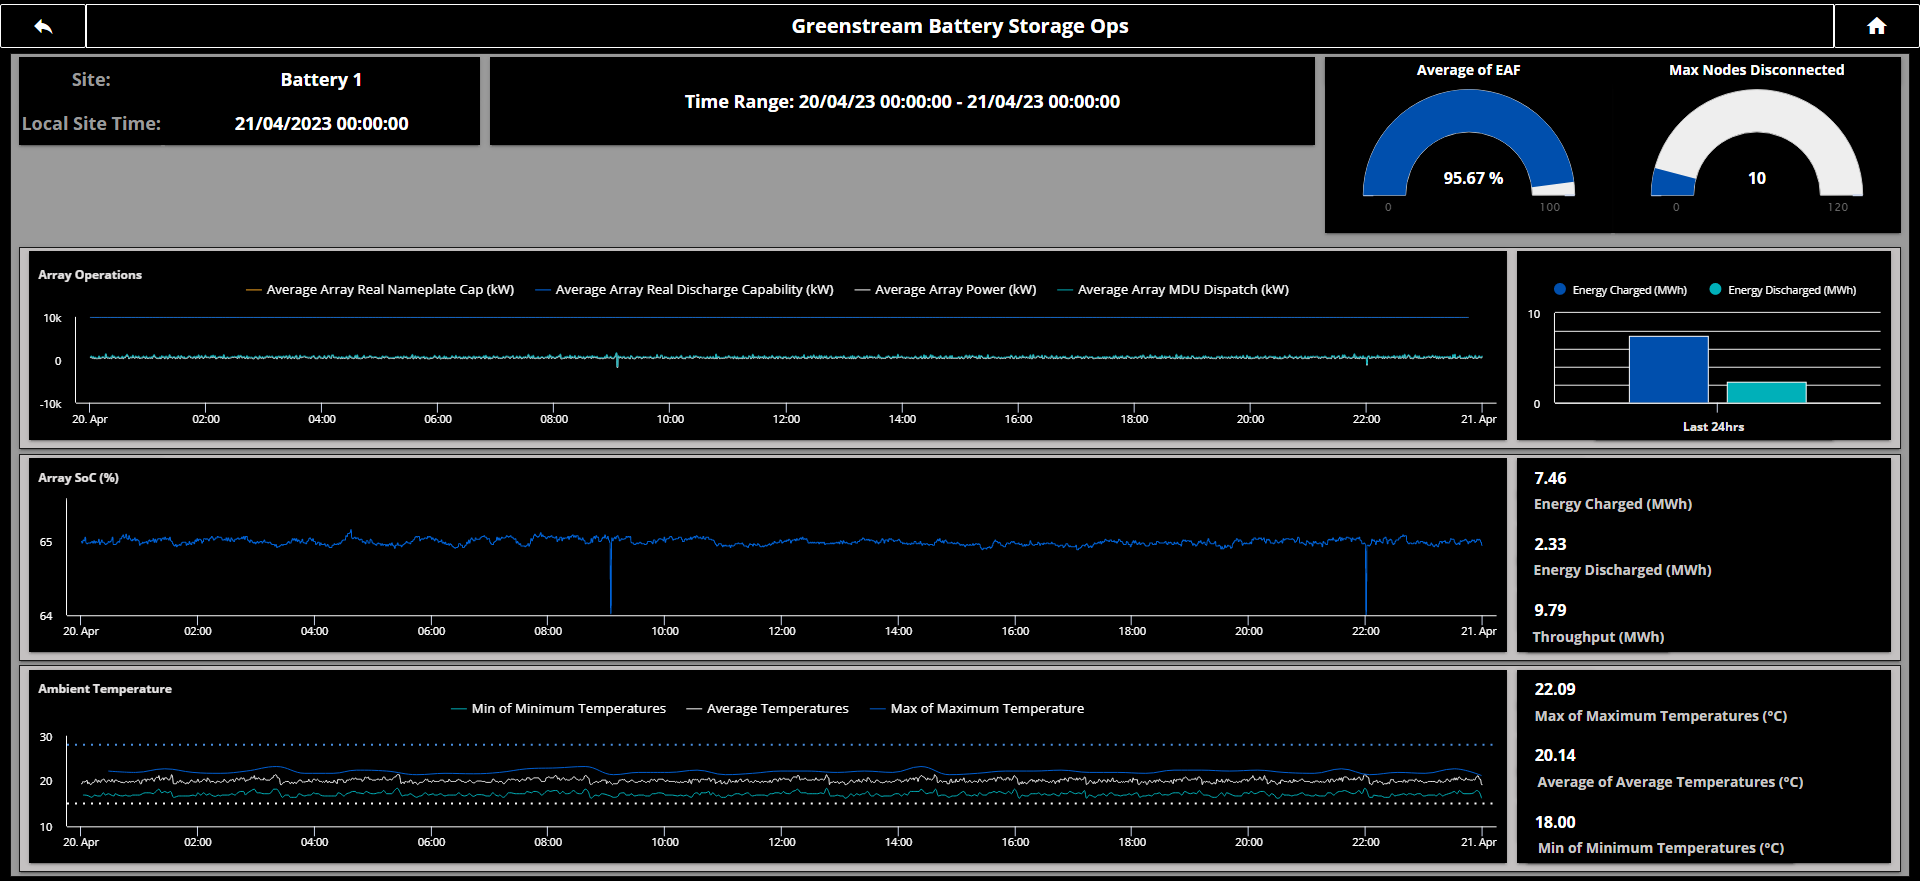Click the SoC dip near 22:00

(1366, 578)
